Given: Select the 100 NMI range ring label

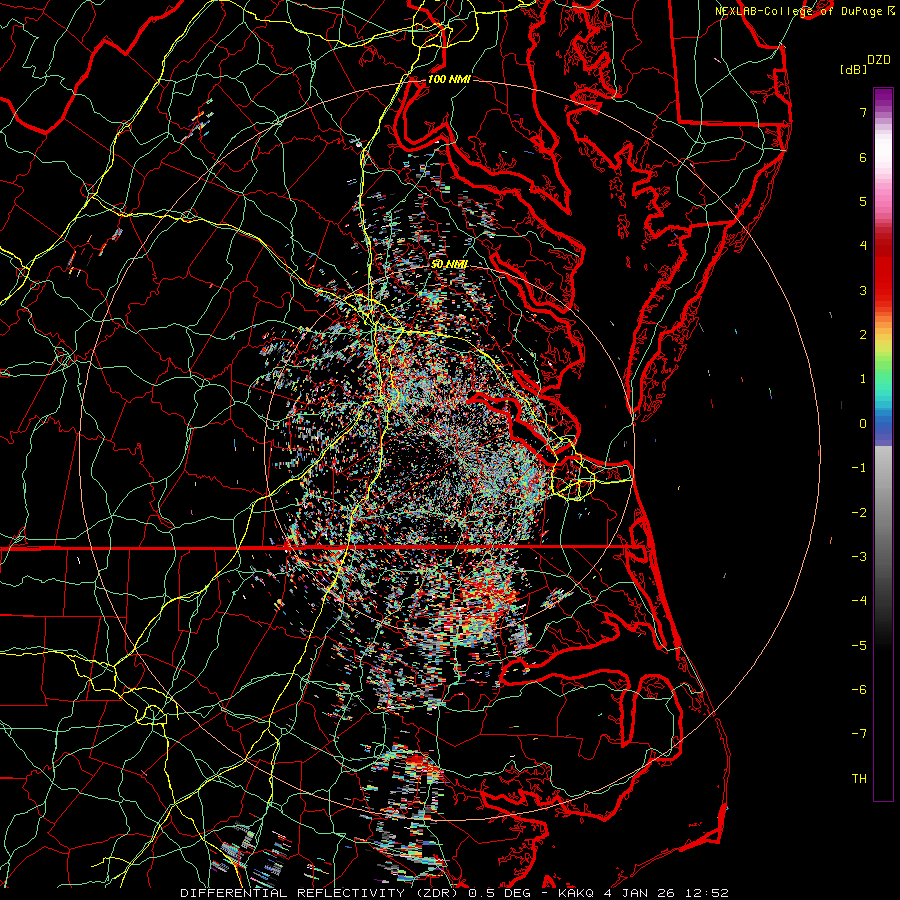Looking at the screenshot, I should point(449,79).
